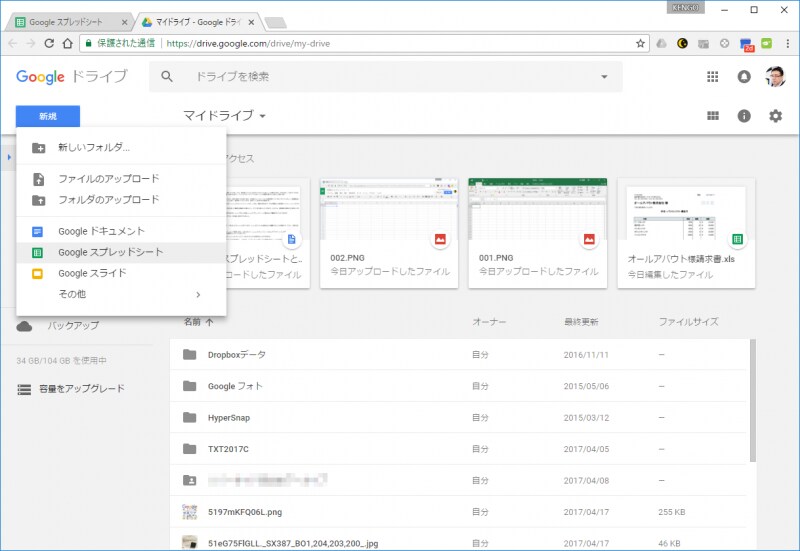Click the オーナー column header
The height and width of the screenshot is (551, 800).
[x=489, y=322]
